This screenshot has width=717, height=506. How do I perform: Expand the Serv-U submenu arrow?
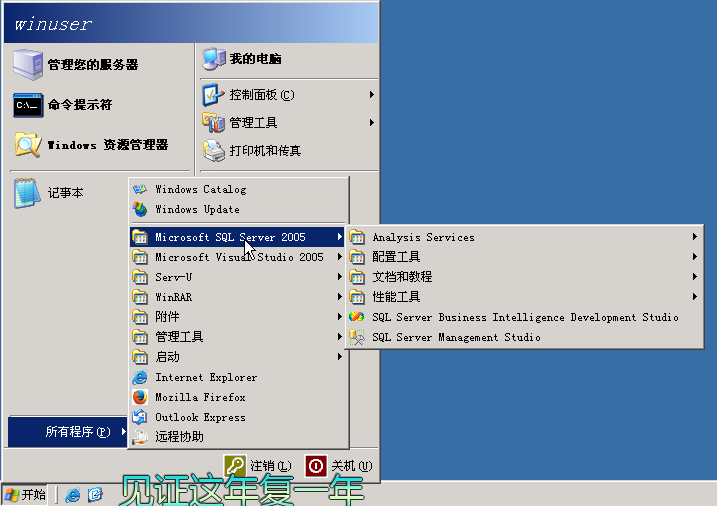coord(340,277)
